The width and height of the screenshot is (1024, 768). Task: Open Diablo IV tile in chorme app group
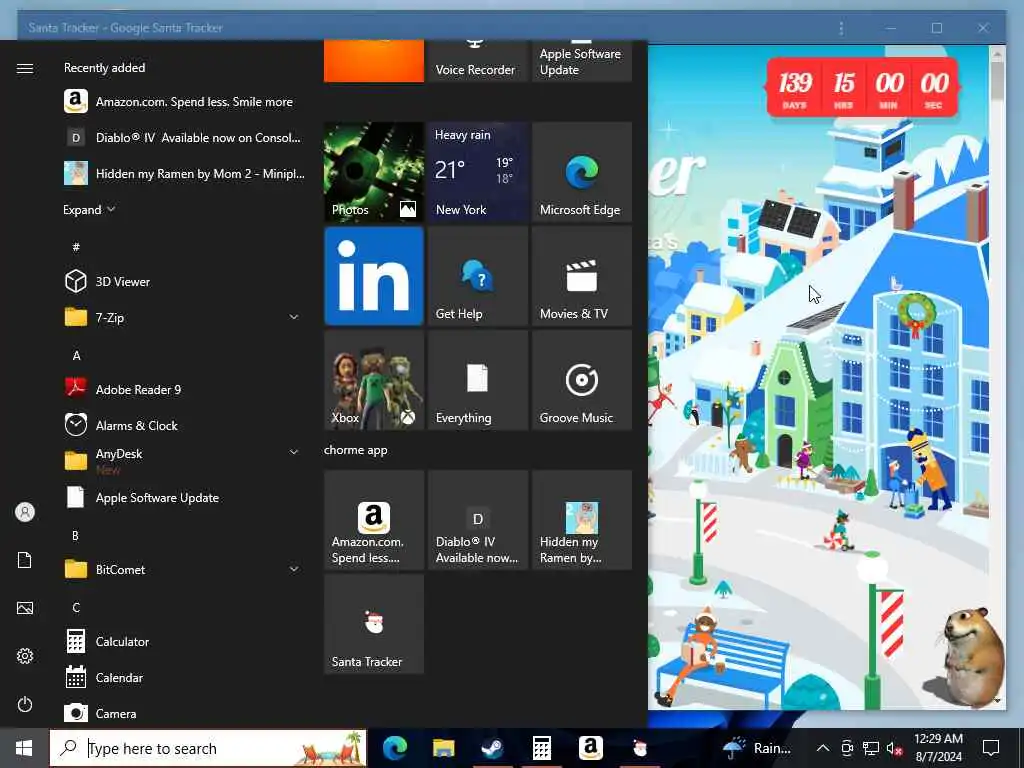[x=477, y=520]
